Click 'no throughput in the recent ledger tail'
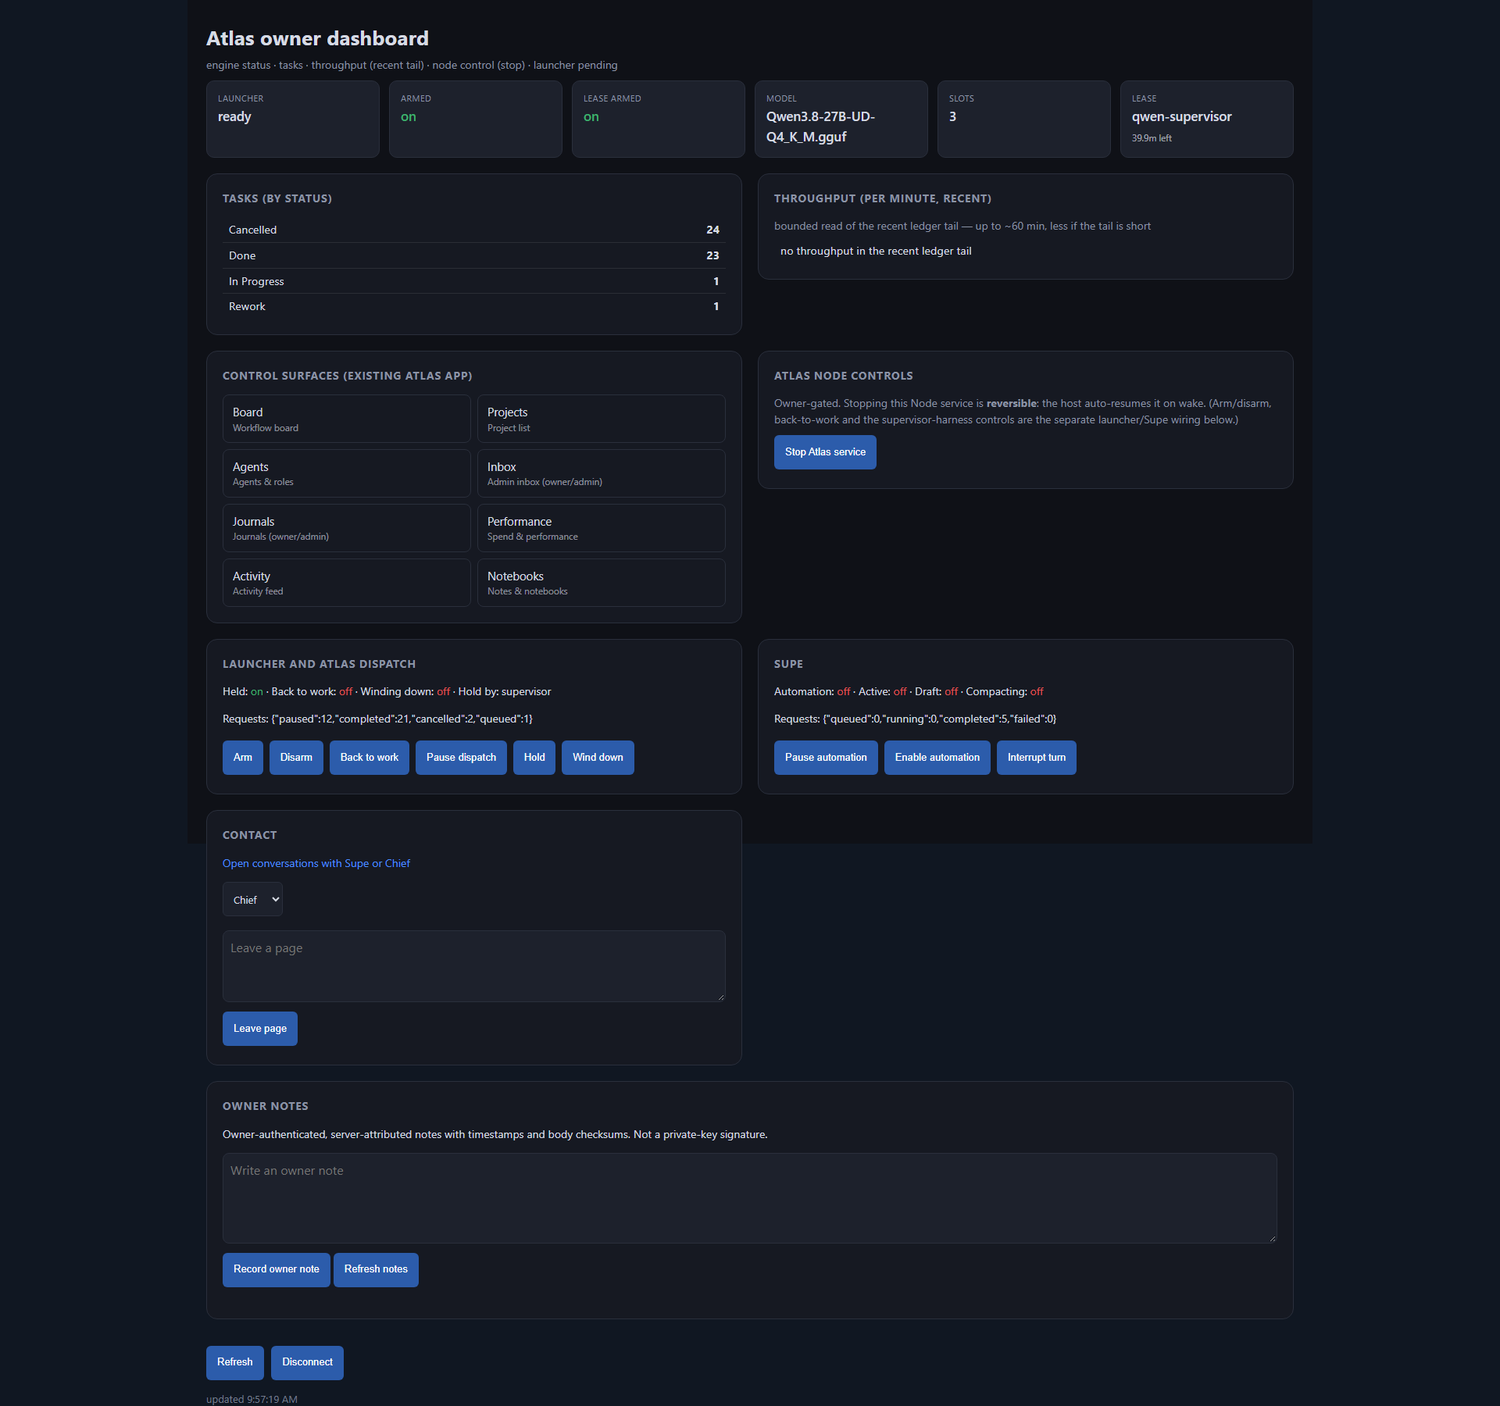1500x1406 pixels. [876, 251]
